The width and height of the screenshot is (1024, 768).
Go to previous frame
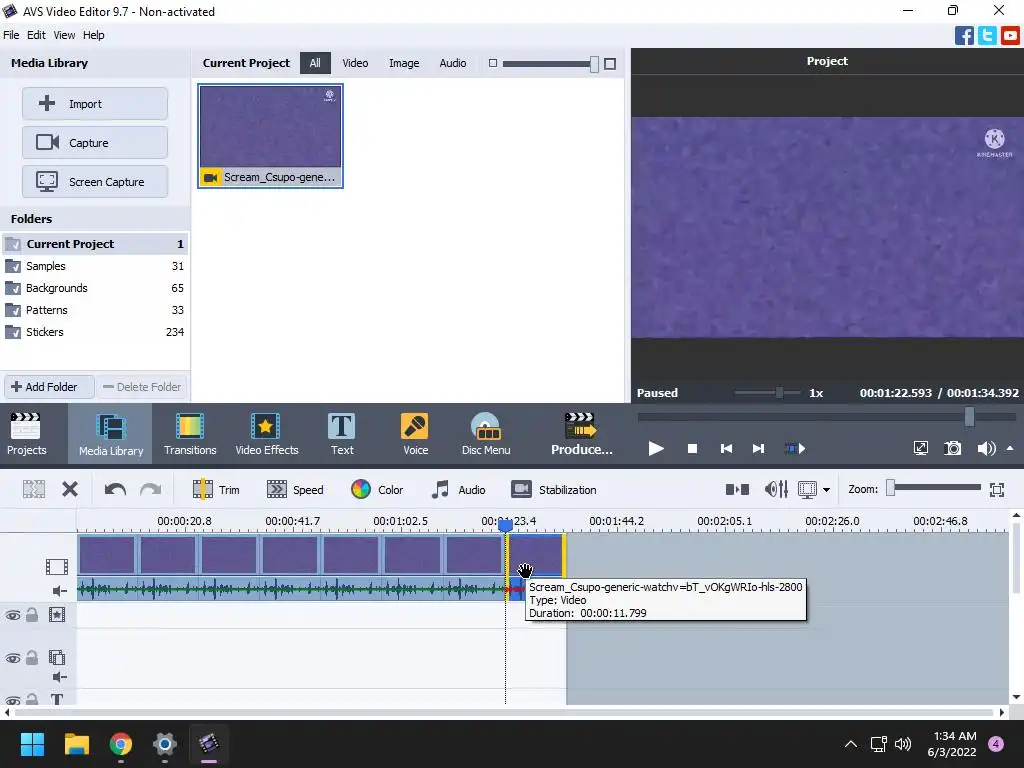click(x=726, y=449)
